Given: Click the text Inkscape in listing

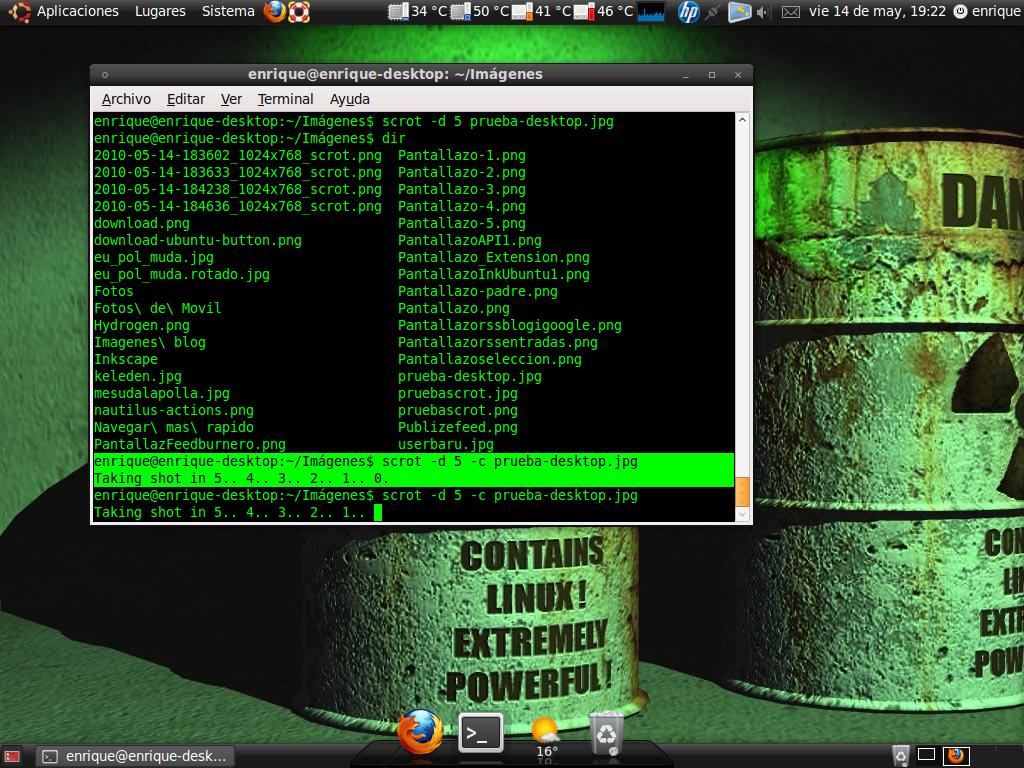Looking at the screenshot, I should click(126, 359).
